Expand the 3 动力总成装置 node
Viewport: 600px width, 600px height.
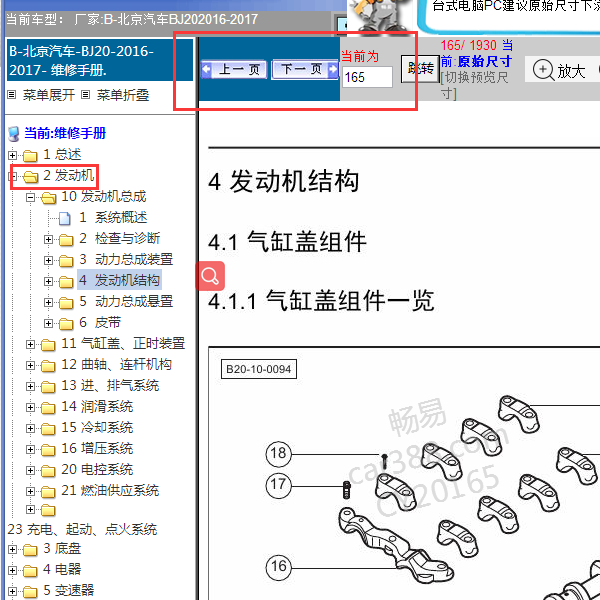48,260
